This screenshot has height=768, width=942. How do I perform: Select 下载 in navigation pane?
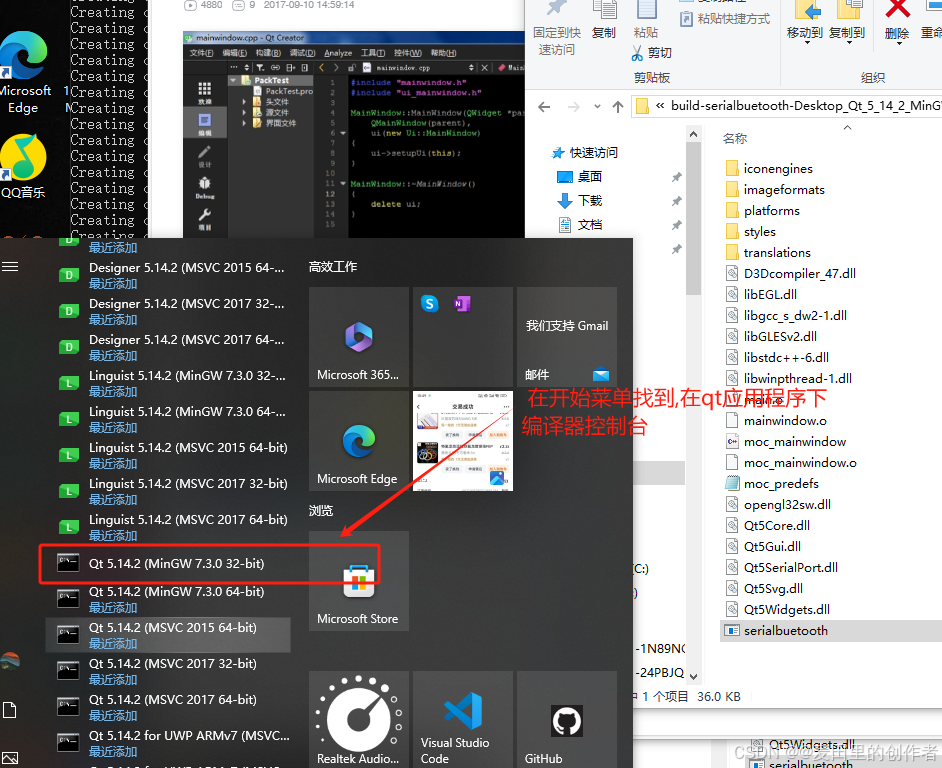(x=580, y=201)
